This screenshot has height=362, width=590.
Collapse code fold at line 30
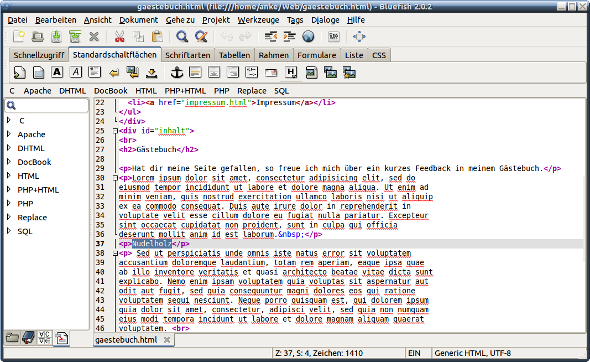tap(116, 178)
